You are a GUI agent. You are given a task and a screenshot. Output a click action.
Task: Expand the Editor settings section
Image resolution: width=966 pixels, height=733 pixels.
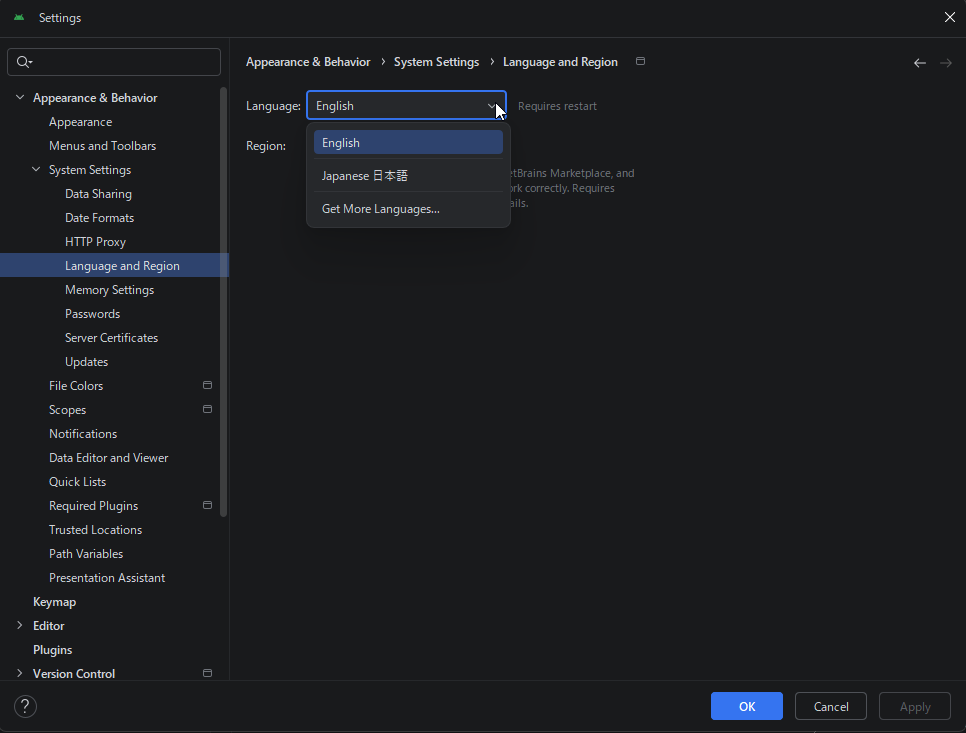point(20,626)
